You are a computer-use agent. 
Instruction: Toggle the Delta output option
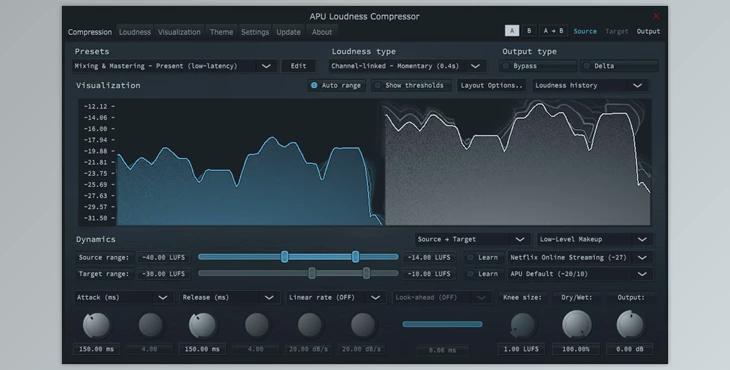pos(619,66)
